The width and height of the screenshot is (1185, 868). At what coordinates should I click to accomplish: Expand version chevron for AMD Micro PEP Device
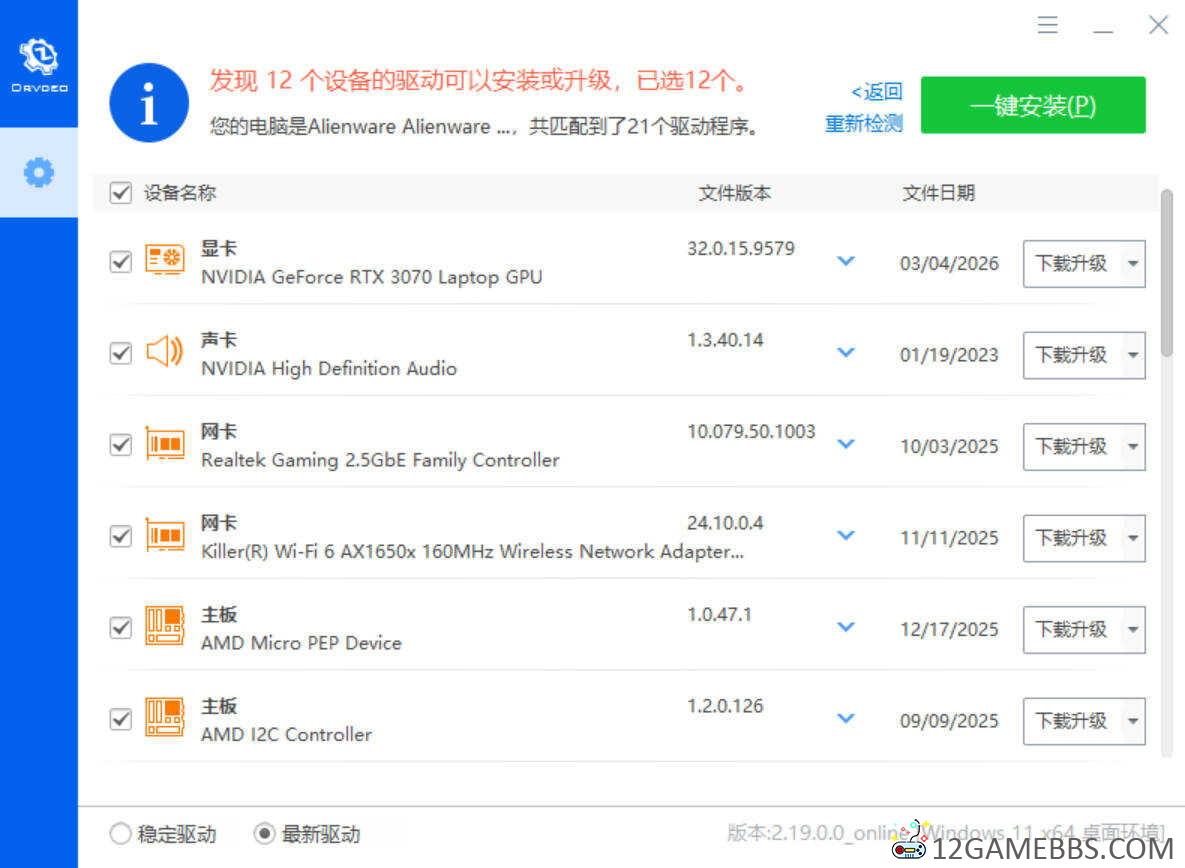pos(846,627)
